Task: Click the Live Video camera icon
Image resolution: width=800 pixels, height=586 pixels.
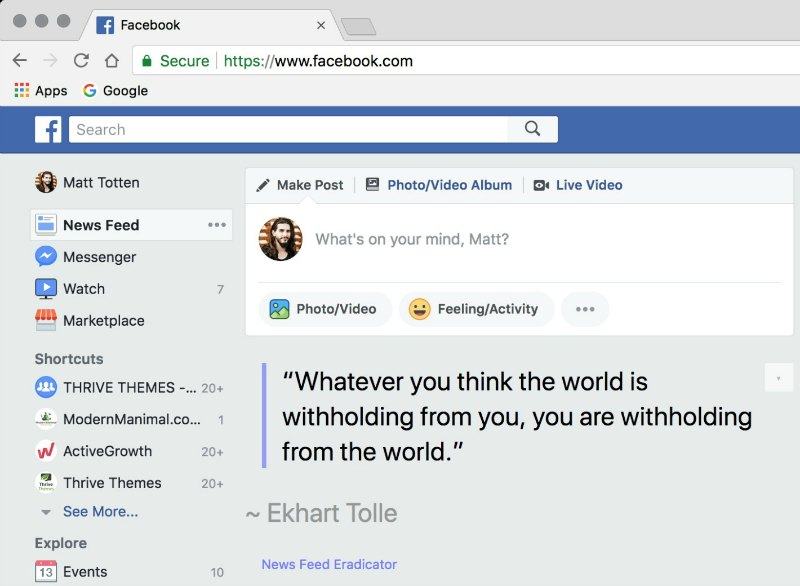Action: (x=541, y=185)
